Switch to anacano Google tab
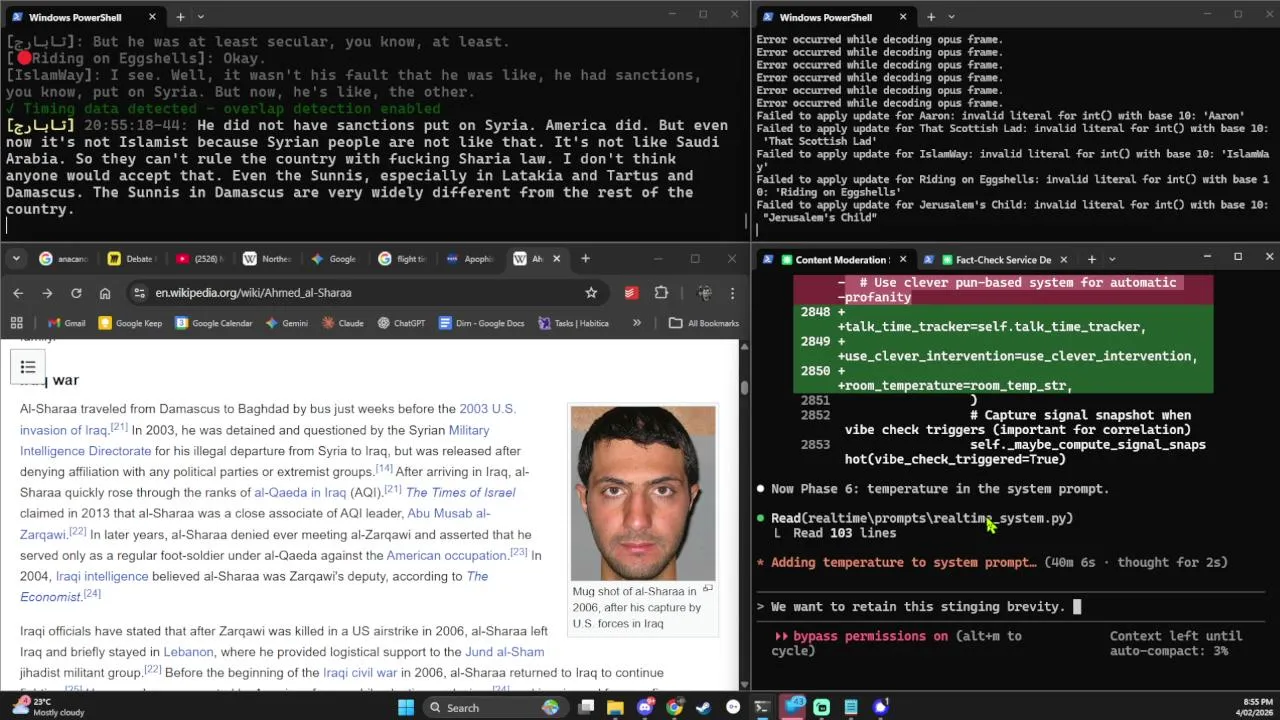The width and height of the screenshot is (1280, 720). [64, 259]
